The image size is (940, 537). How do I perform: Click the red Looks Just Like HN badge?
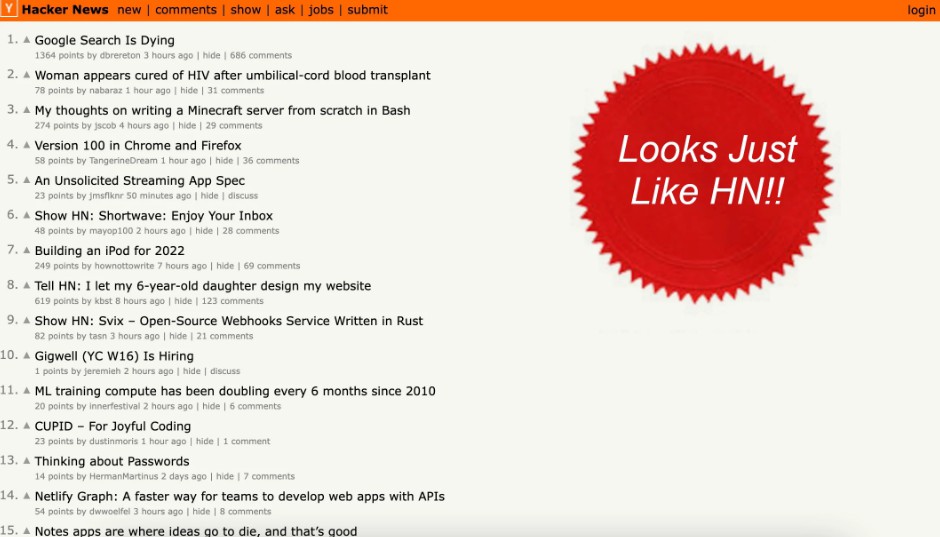click(x=703, y=171)
